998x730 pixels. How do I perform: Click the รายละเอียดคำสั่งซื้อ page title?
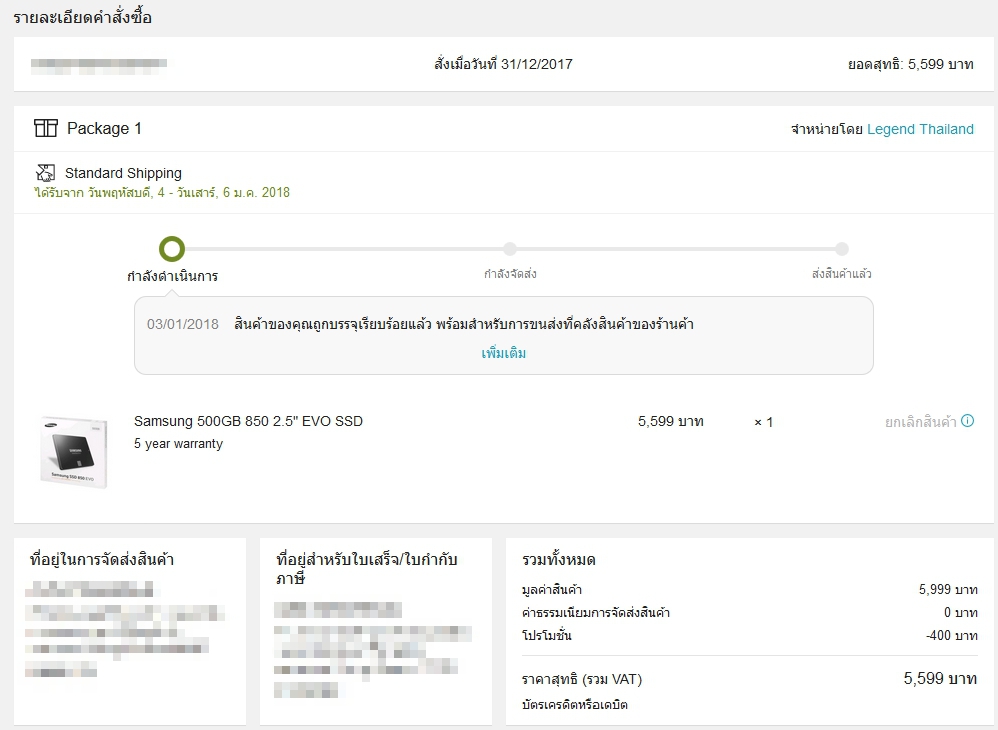83,17
